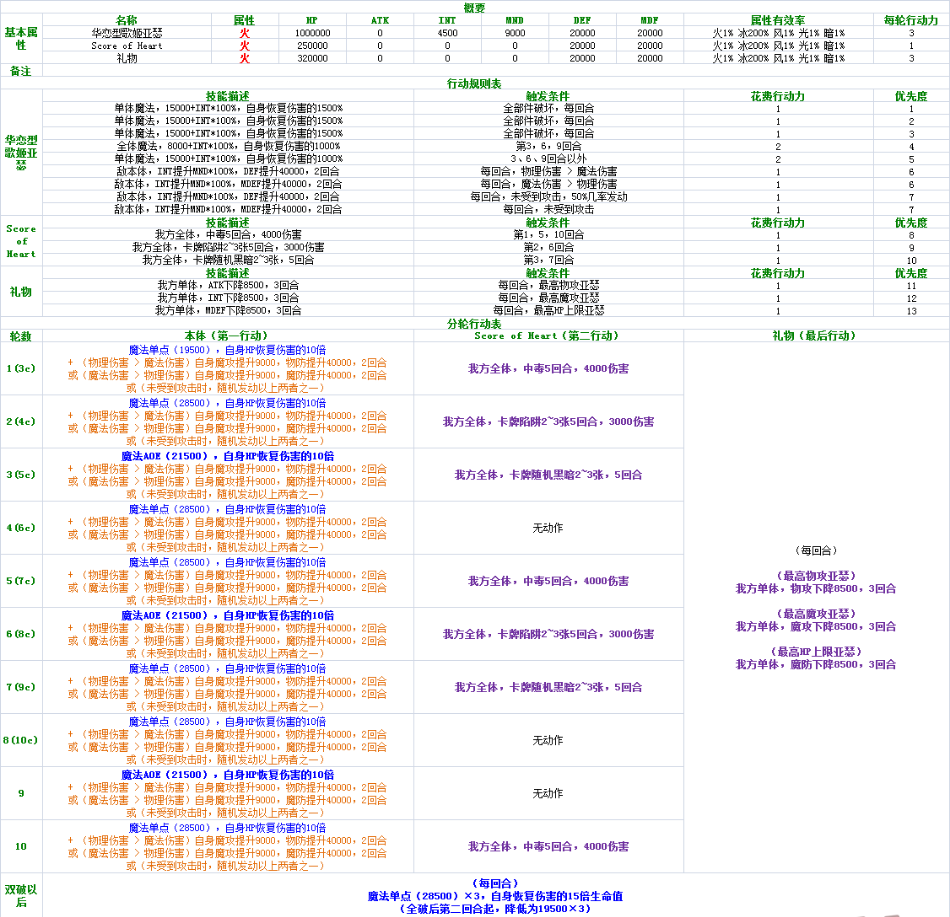
Task: Select the 基本属性 row label
Action: click(x=21, y=38)
